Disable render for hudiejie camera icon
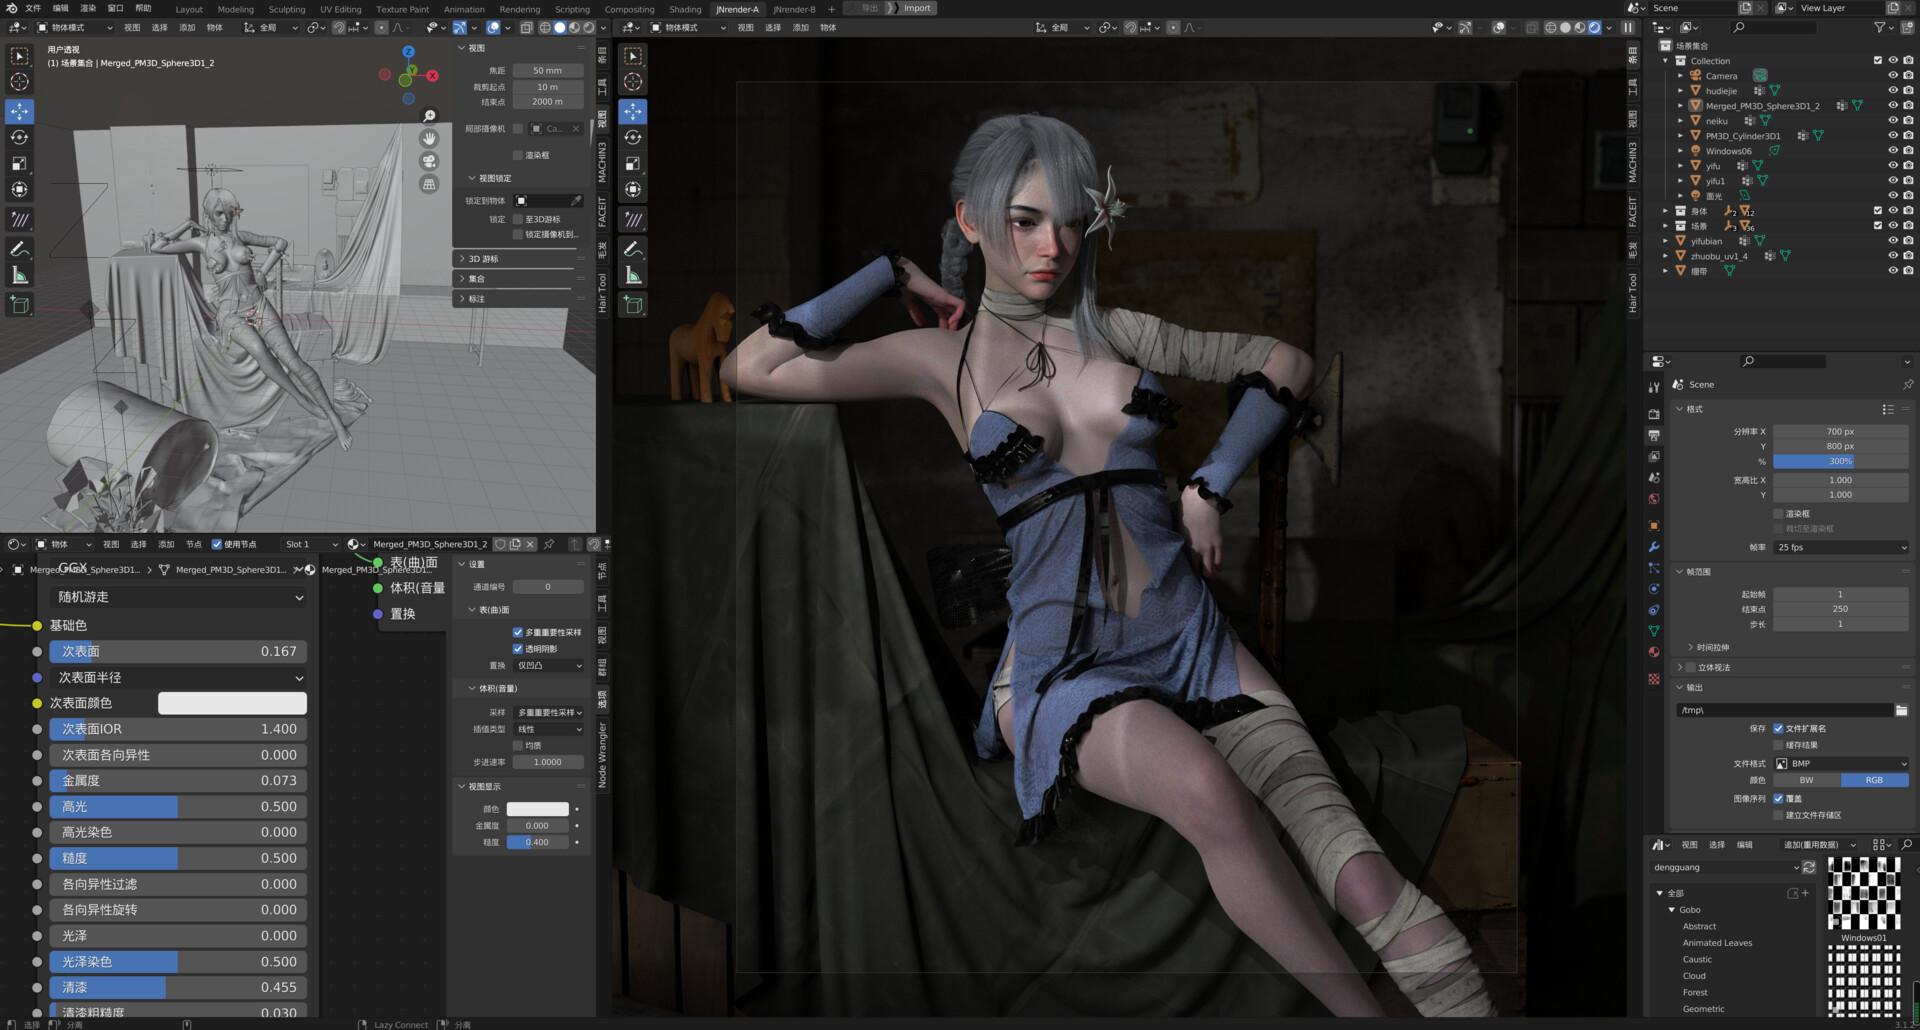1920x1030 pixels. coord(1908,91)
